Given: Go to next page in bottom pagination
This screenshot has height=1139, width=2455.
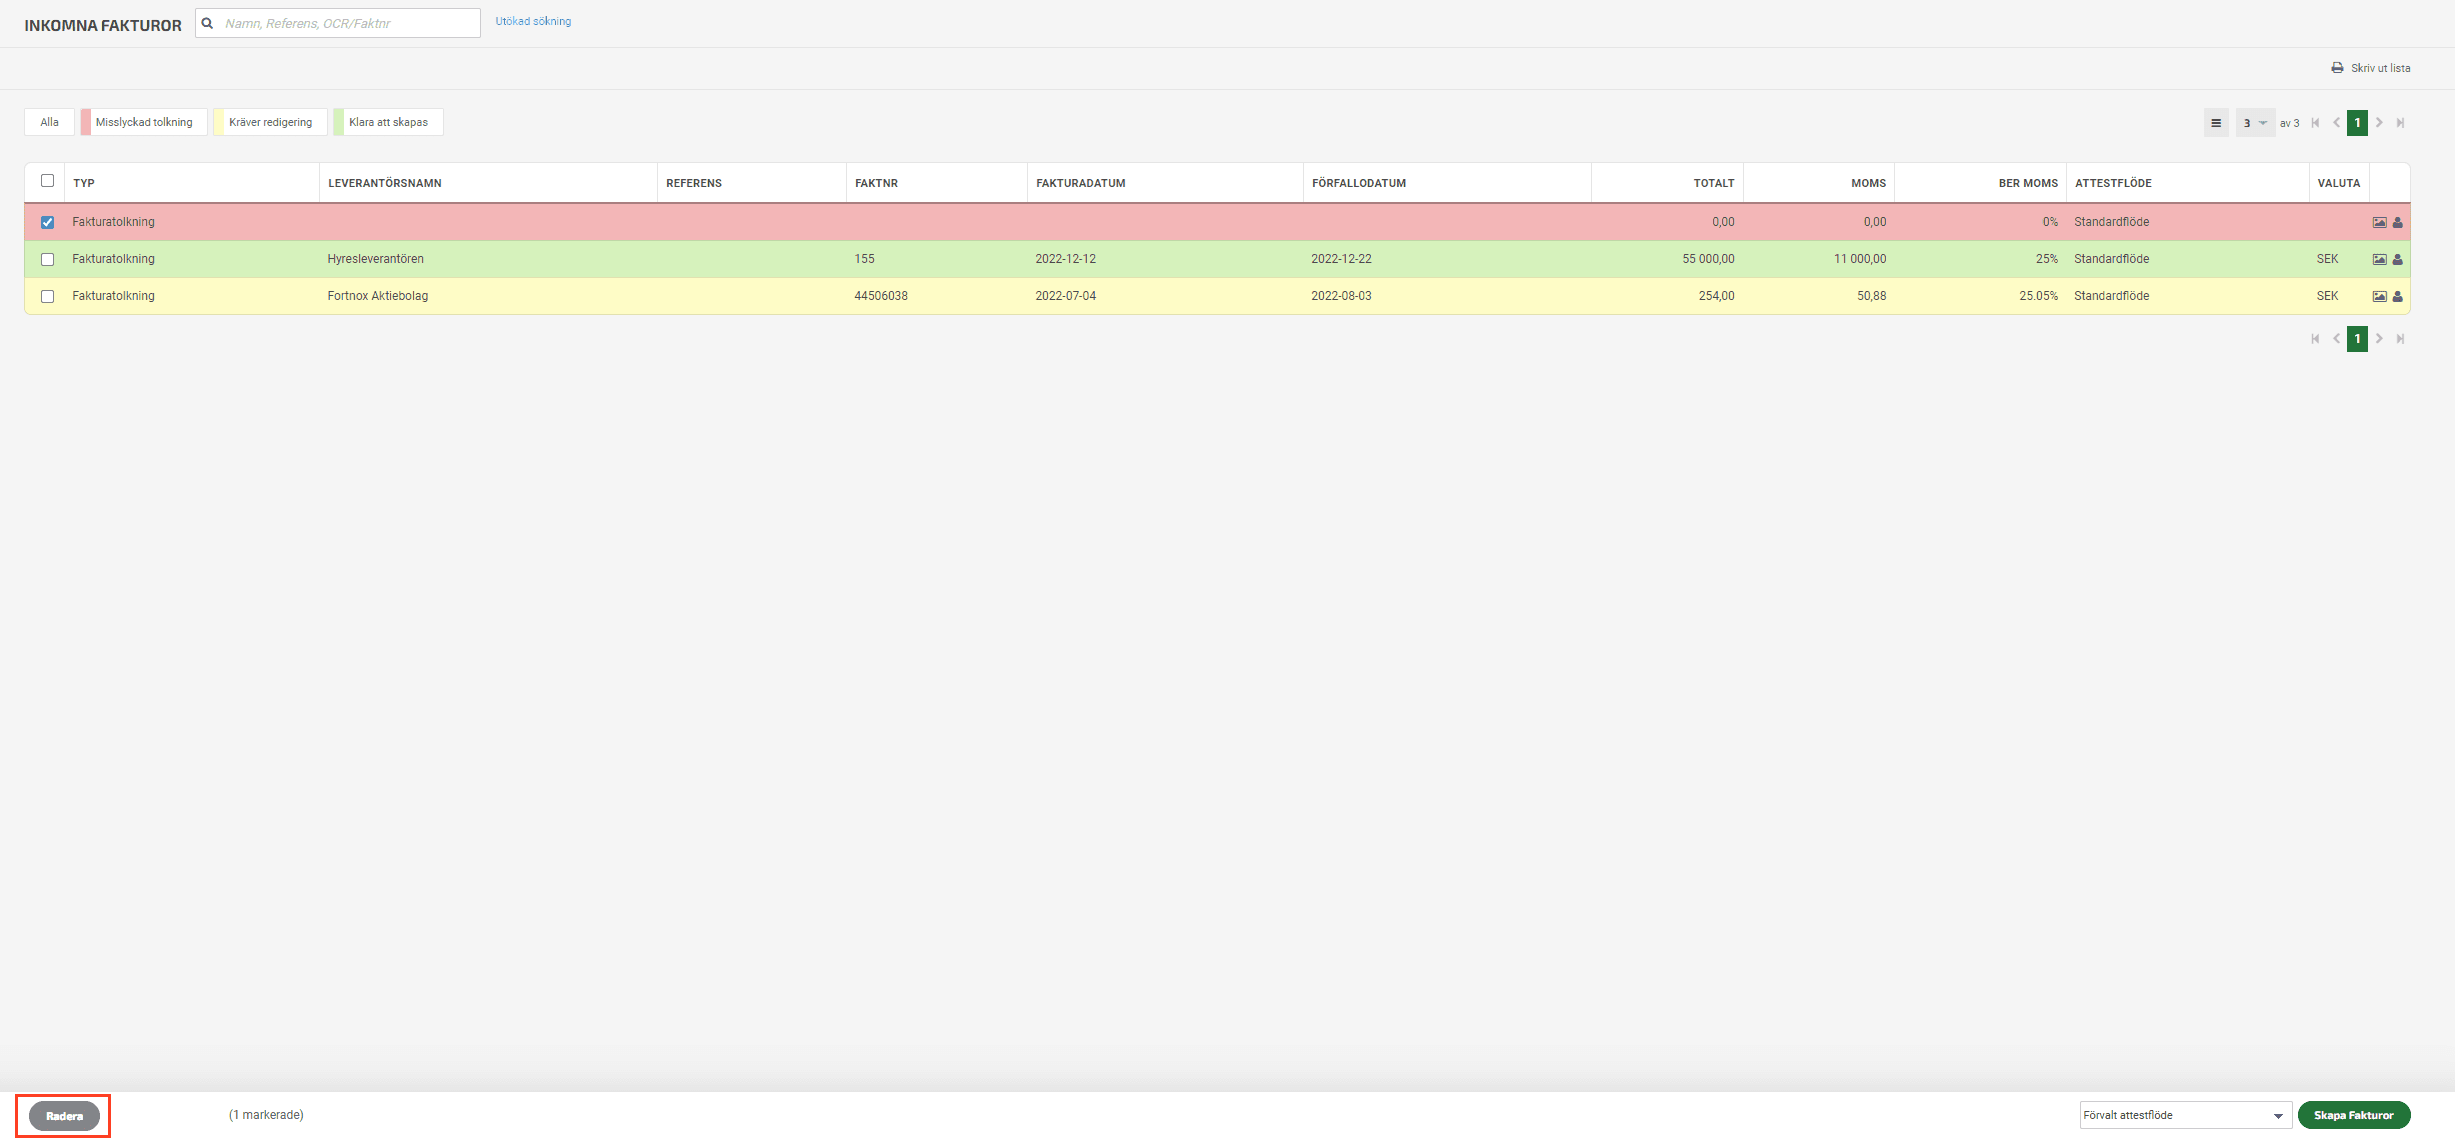Looking at the screenshot, I should pos(2379,339).
